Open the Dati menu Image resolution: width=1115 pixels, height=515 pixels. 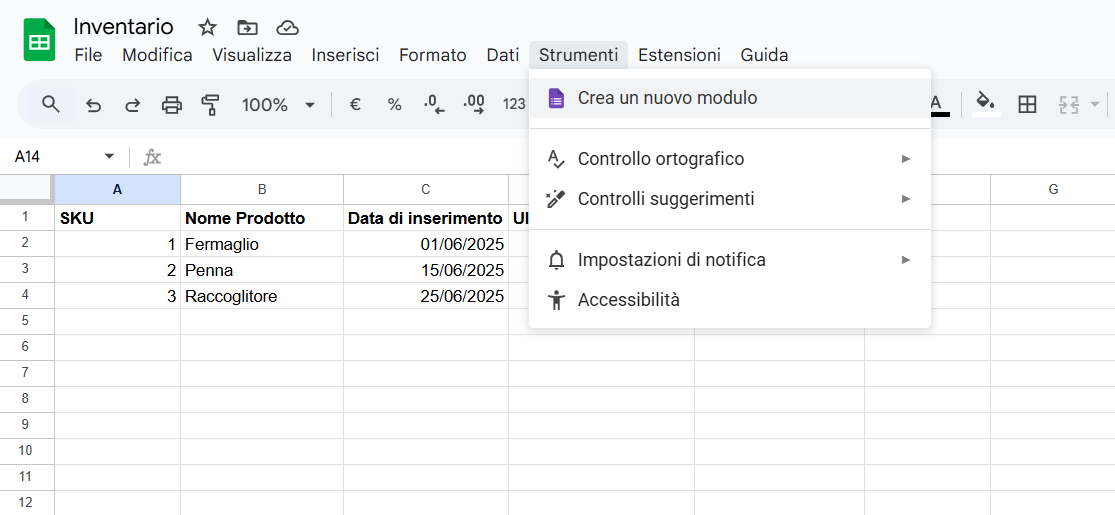503,55
